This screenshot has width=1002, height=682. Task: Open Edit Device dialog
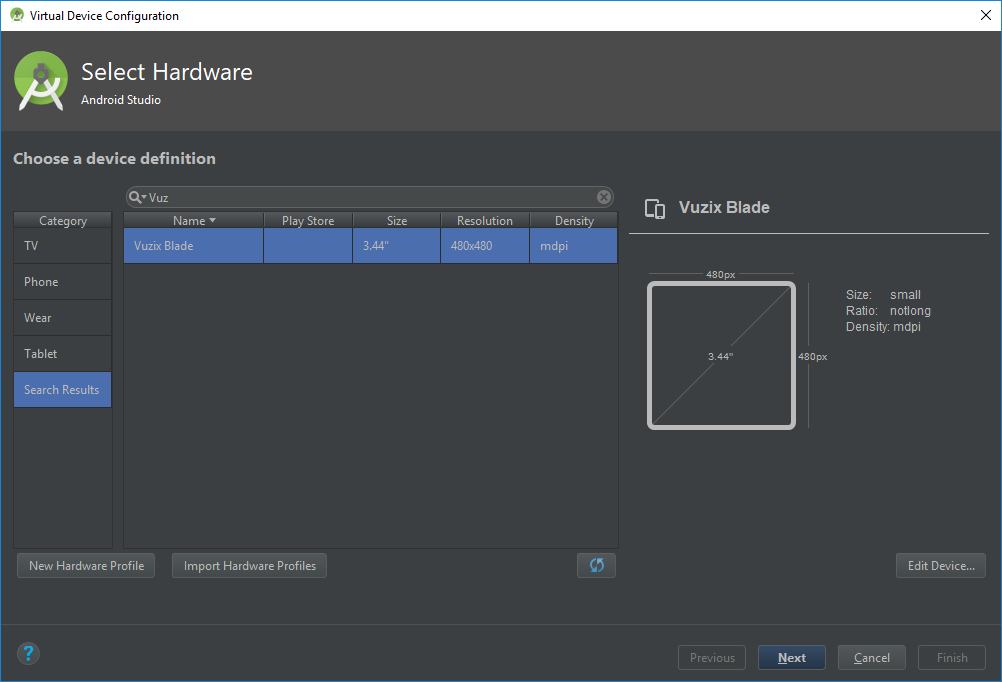[x=941, y=565]
